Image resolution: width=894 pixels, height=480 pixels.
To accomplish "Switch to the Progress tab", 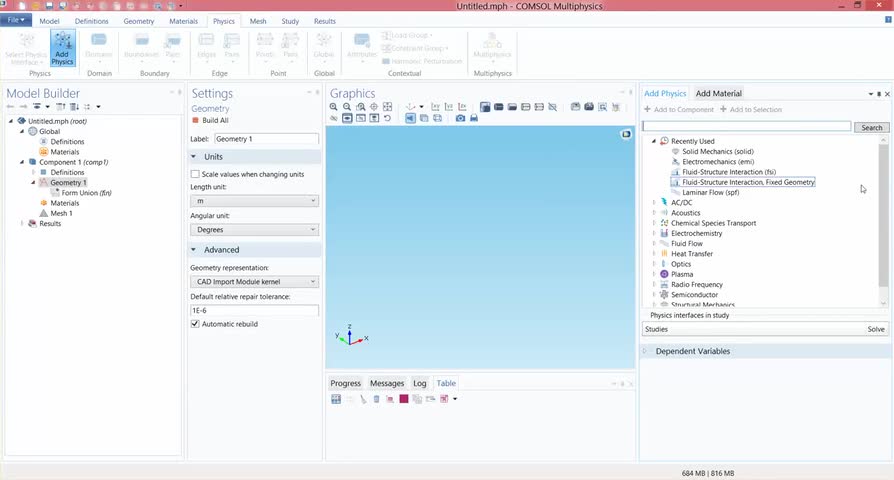I will [346, 383].
